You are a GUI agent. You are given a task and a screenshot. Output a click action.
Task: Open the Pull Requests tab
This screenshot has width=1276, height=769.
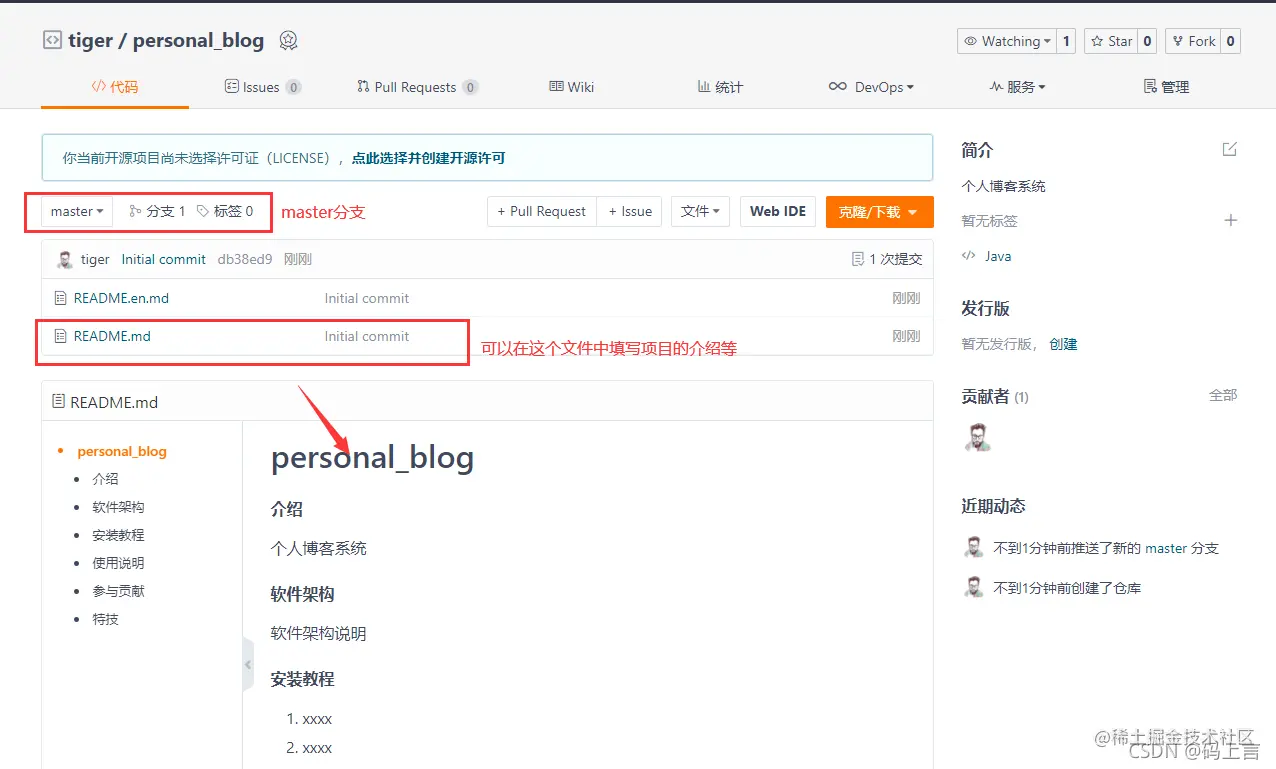tap(417, 87)
